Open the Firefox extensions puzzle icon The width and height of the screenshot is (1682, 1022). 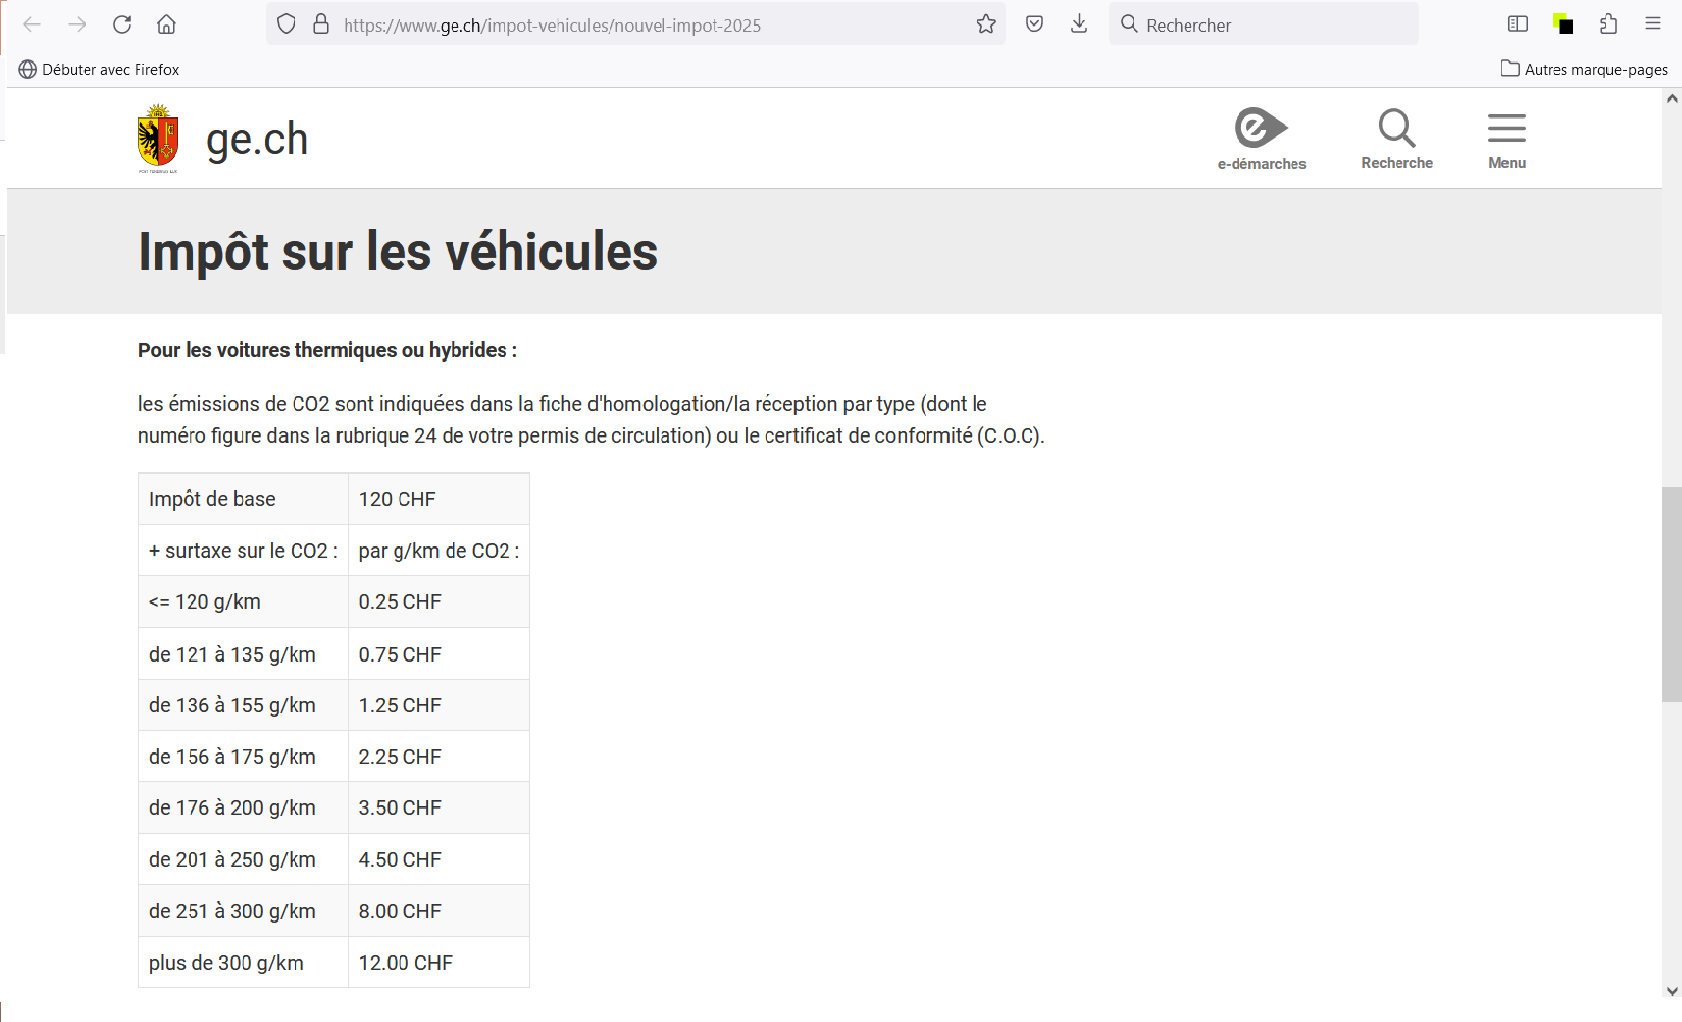coord(1608,25)
